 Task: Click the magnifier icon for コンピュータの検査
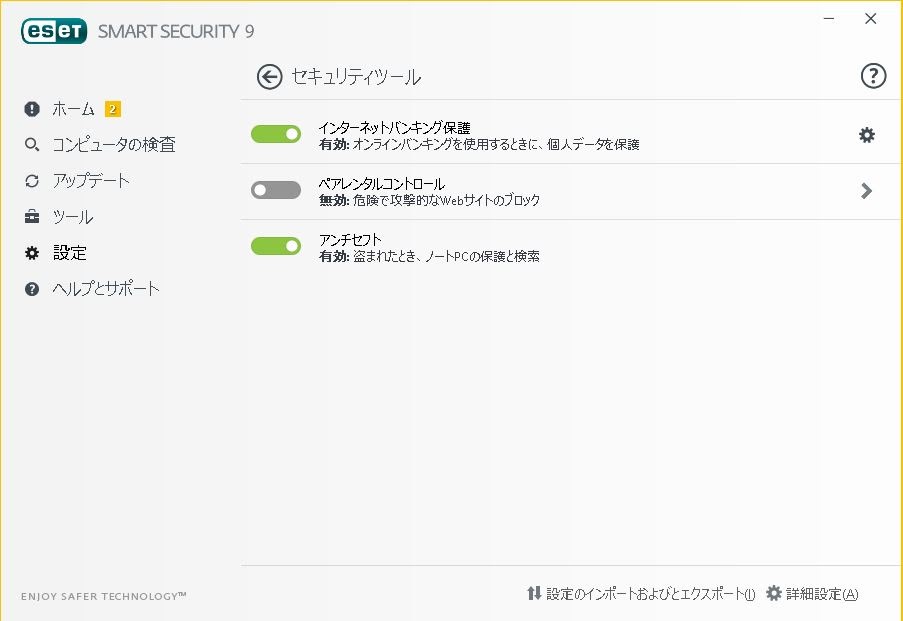click(32, 145)
